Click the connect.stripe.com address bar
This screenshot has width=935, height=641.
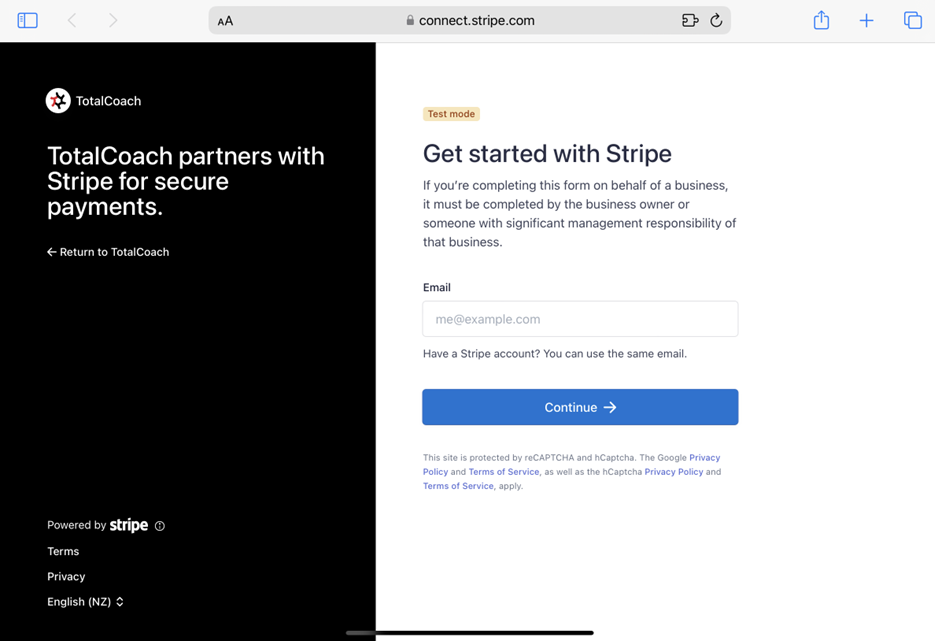[x=470, y=20]
